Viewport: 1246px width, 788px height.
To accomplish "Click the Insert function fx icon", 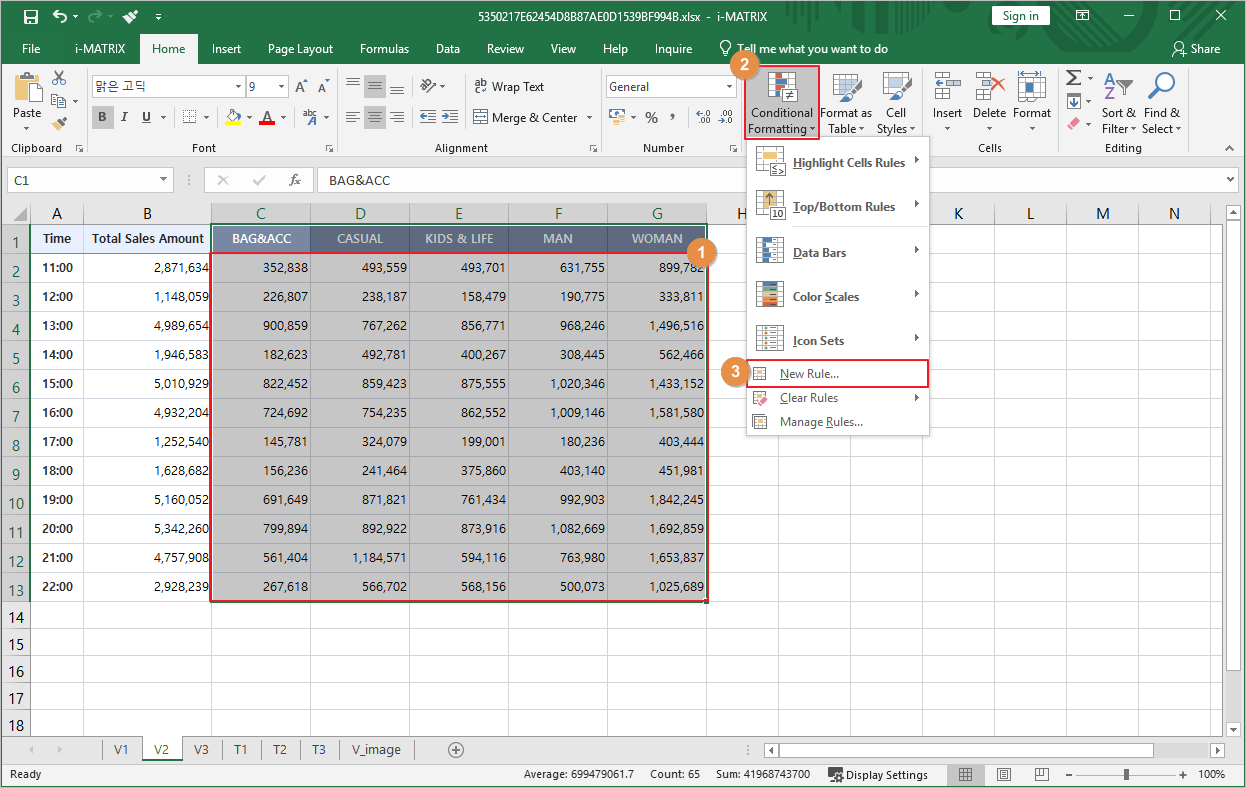I will click(x=295, y=180).
